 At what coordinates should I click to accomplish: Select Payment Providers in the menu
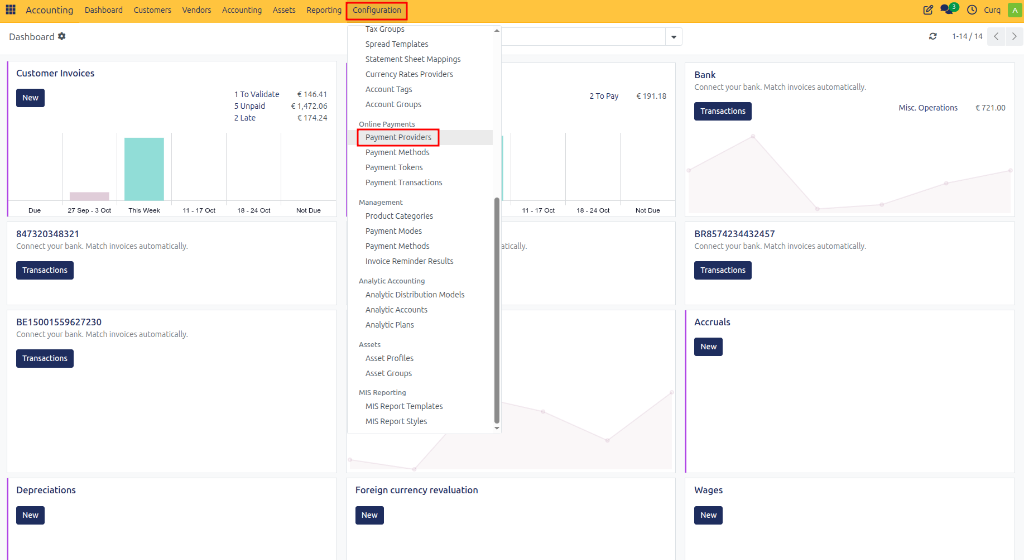(398, 137)
